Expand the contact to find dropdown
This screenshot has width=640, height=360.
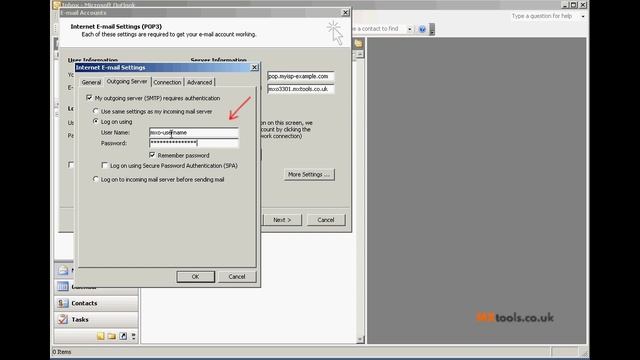(x=409, y=29)
